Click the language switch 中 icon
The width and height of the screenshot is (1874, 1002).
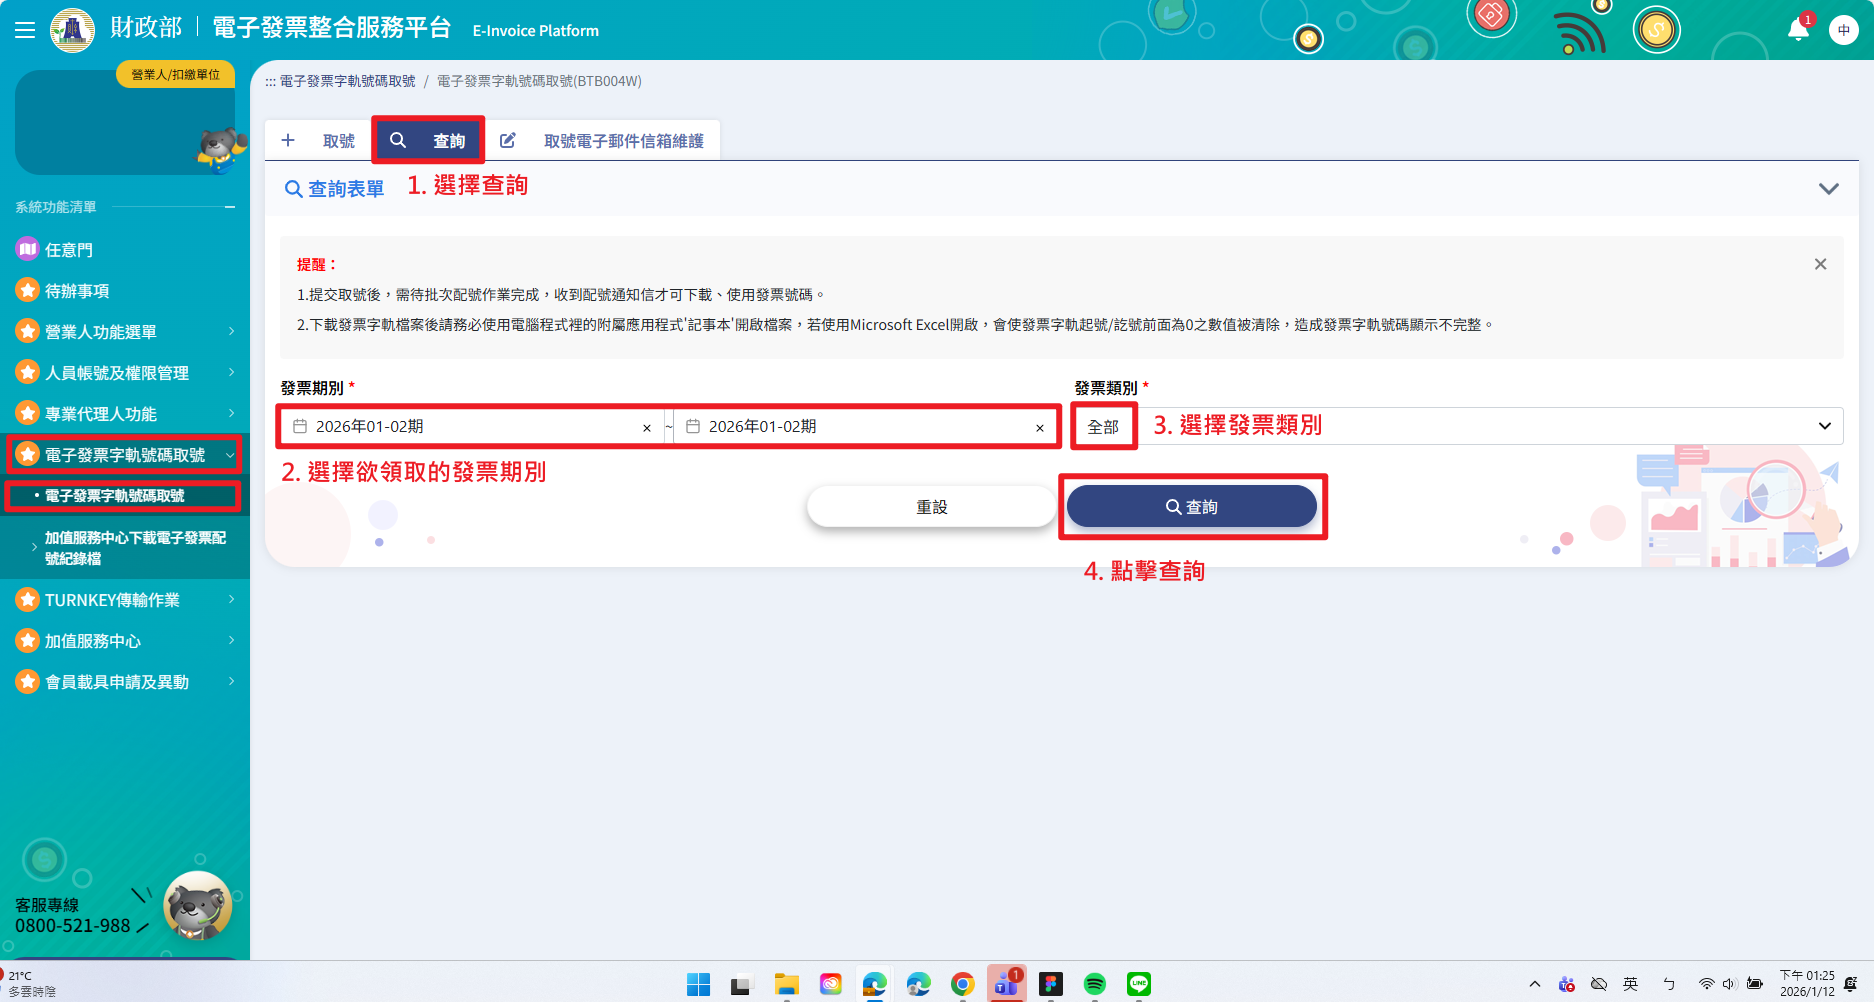(1843, 30)
